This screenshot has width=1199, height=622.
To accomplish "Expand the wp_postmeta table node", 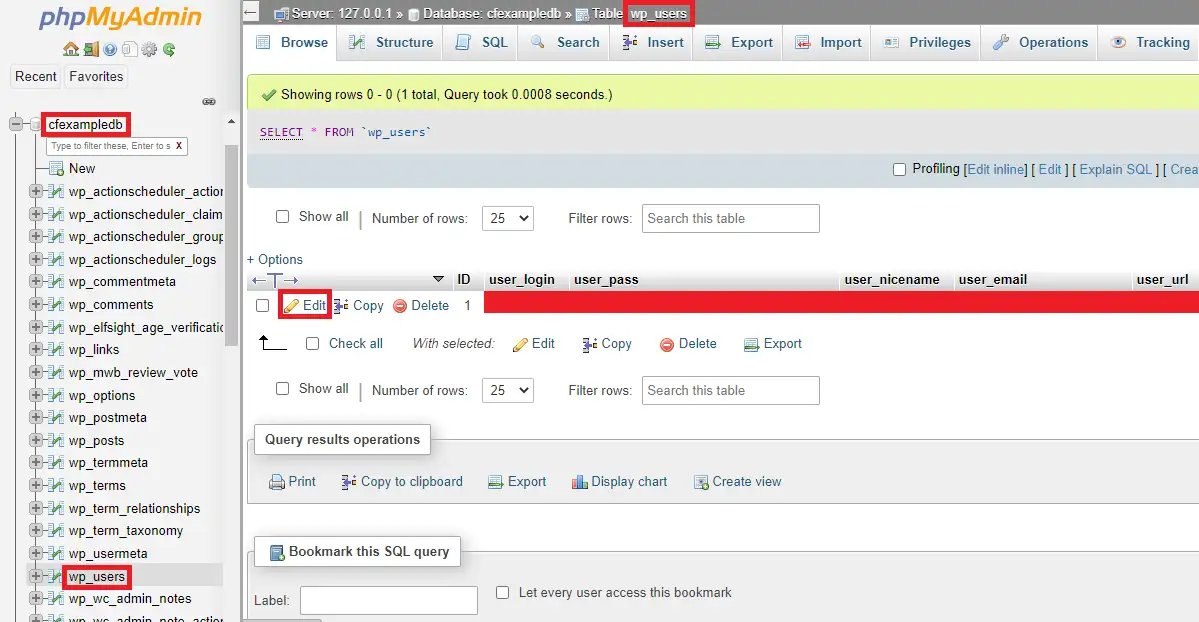I will pyautogui.click(x=35, y=417).
